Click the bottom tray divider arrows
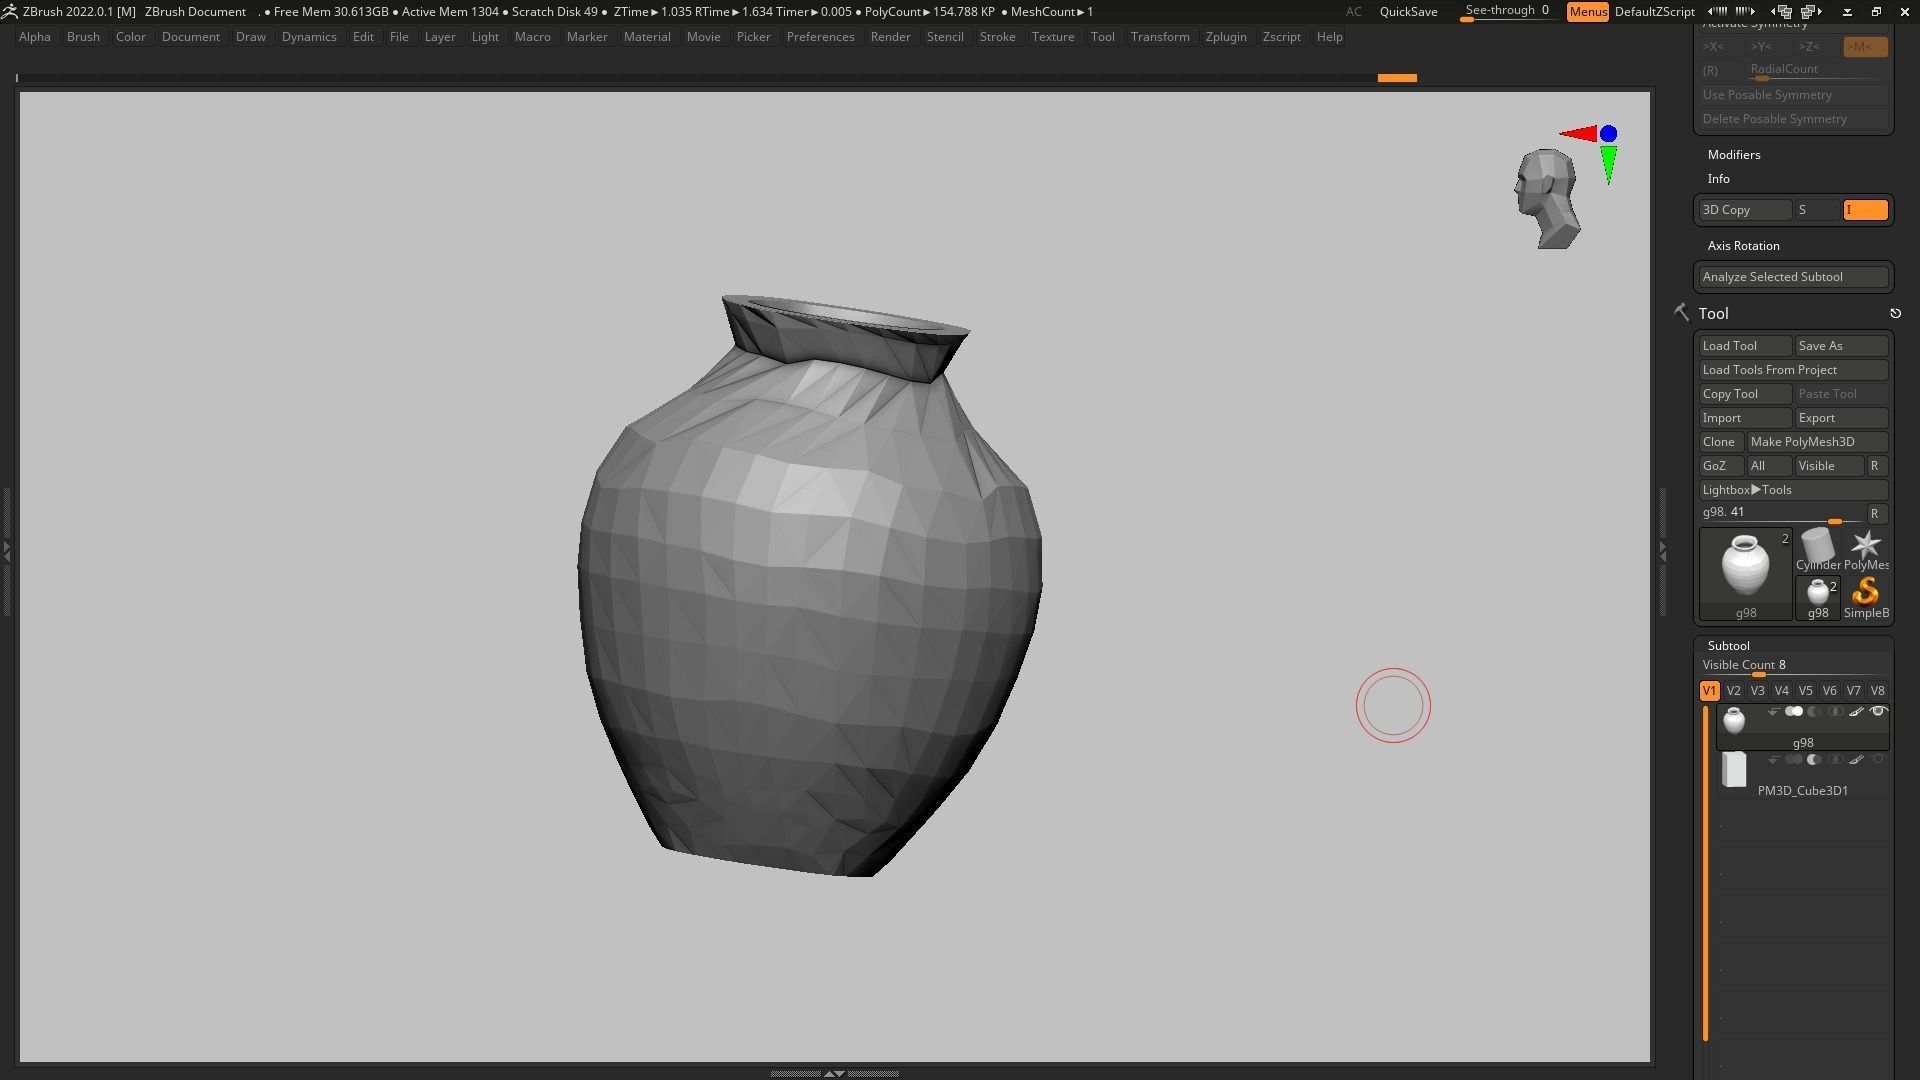This screenshot has height=1080, width=1920. coord(834,1073)
